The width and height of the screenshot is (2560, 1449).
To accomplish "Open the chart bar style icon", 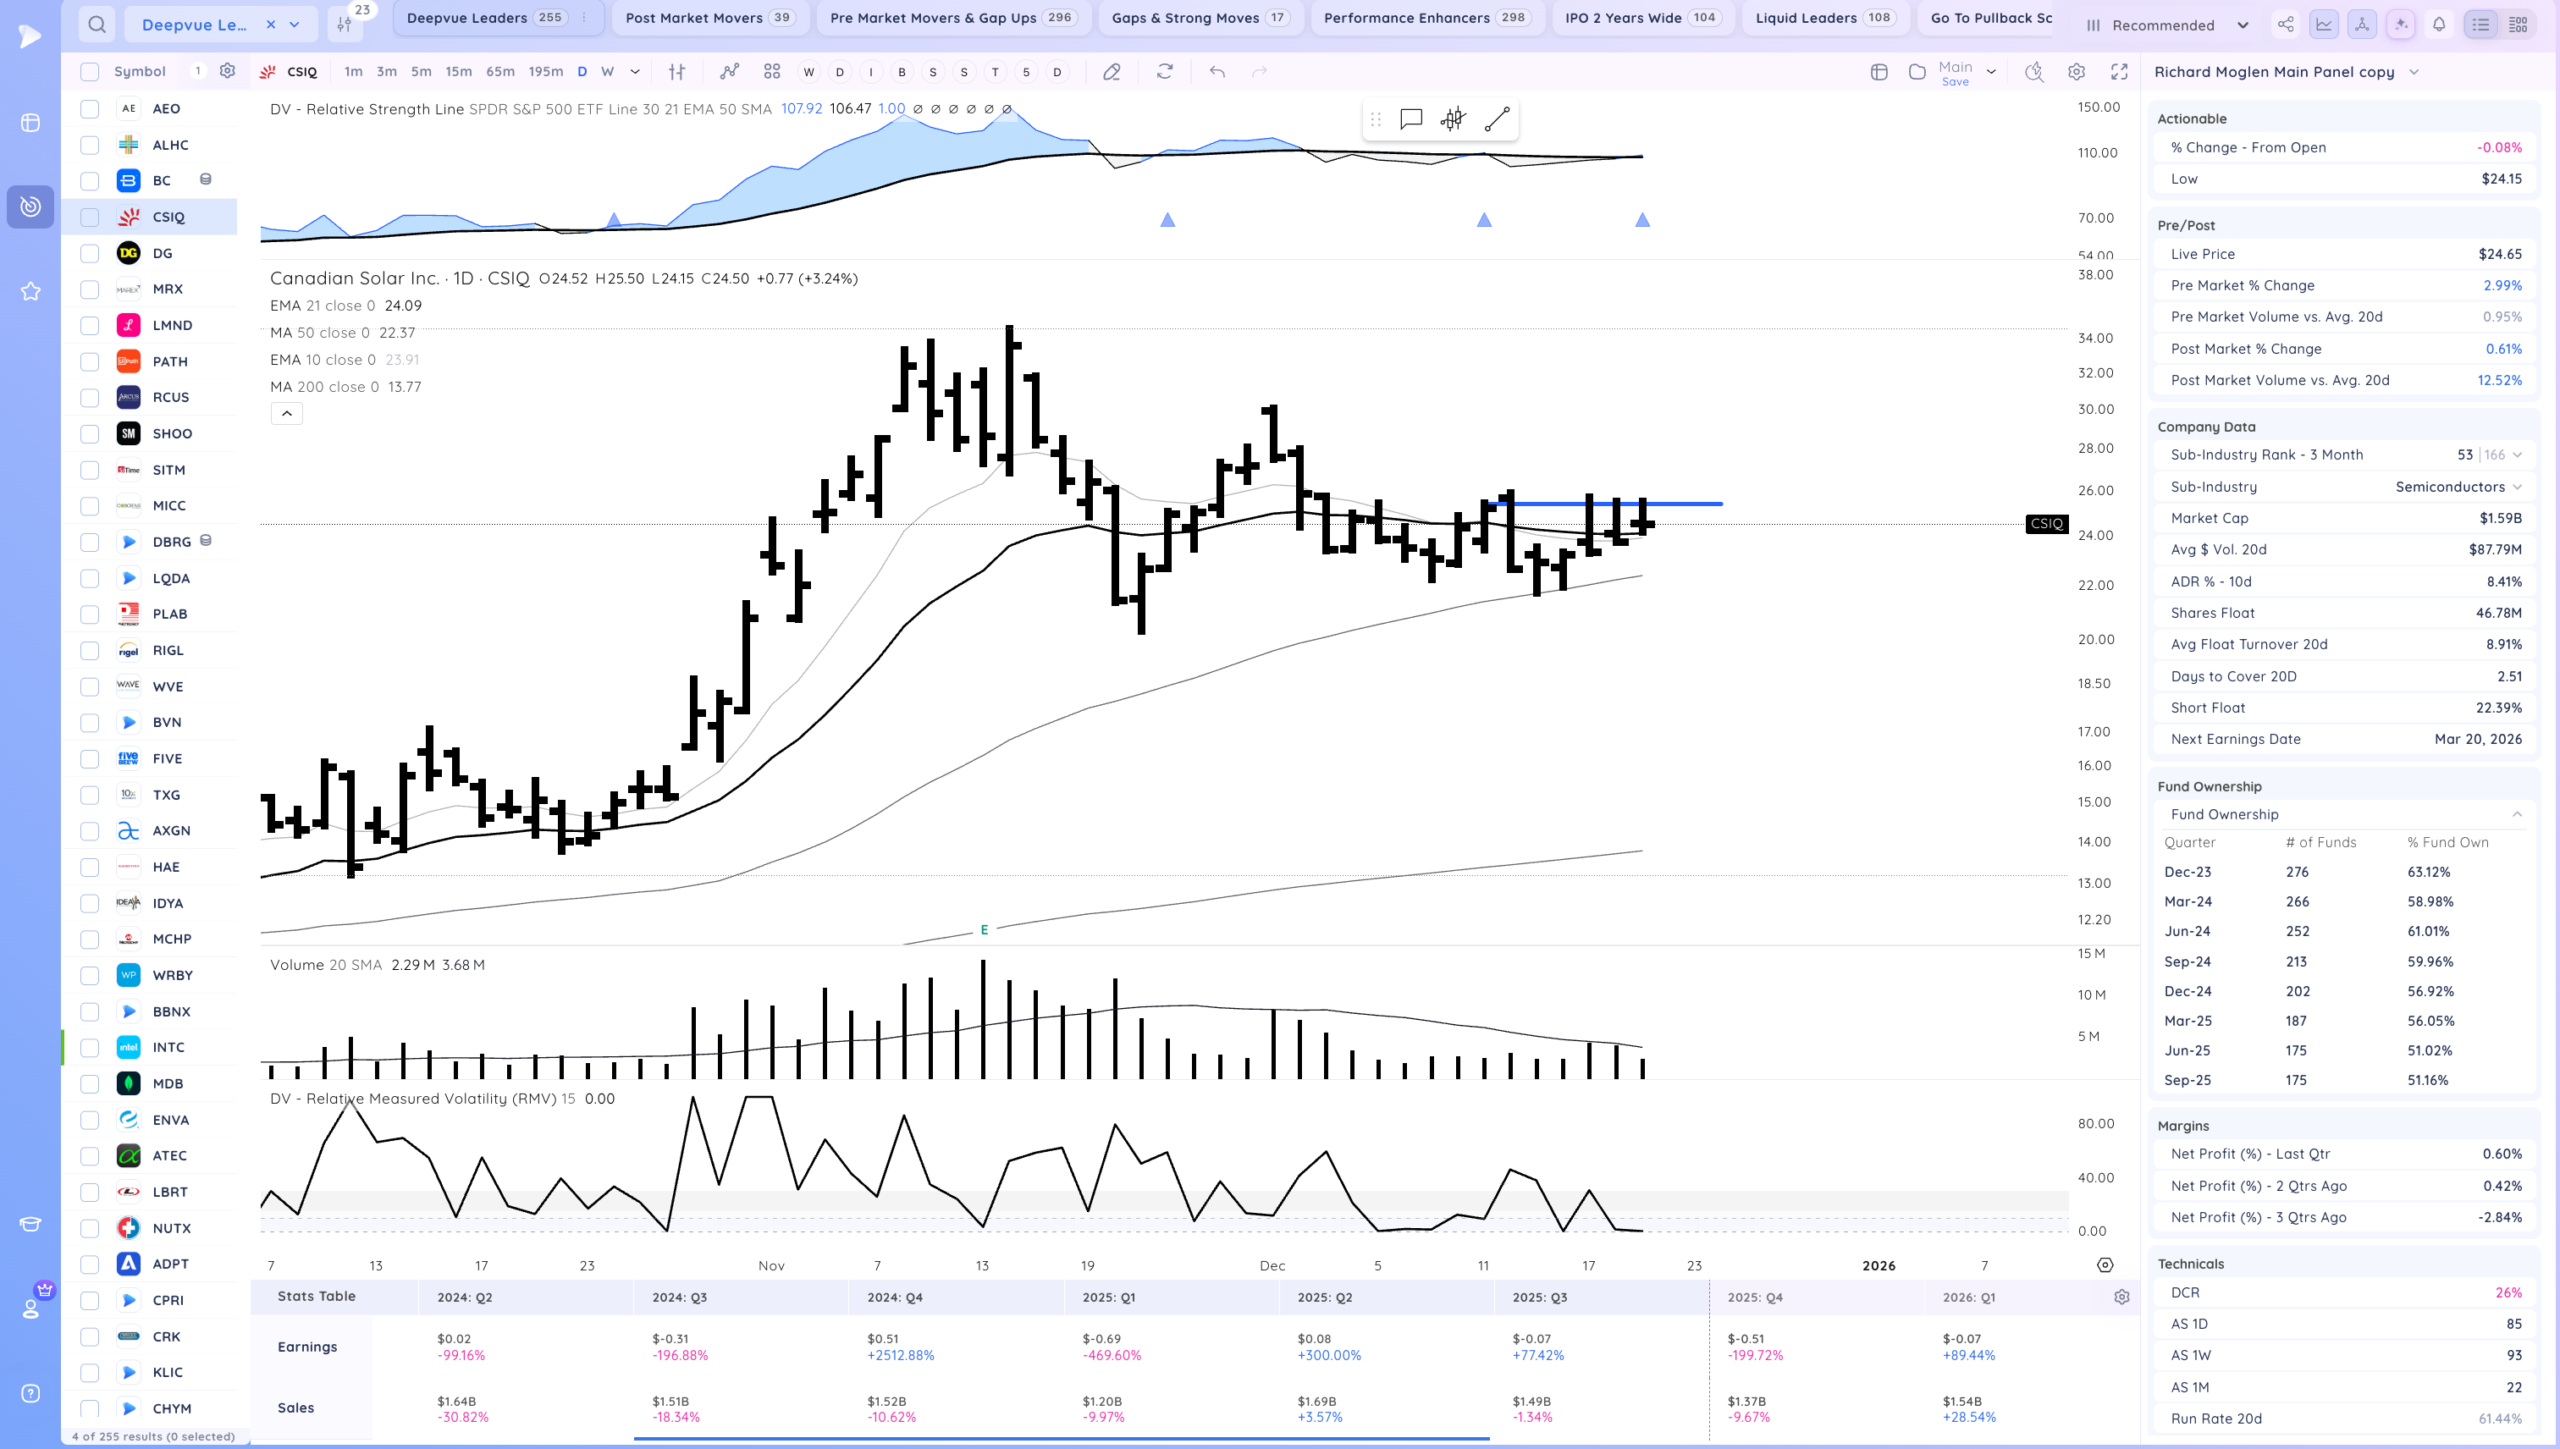I will point(677,71).
